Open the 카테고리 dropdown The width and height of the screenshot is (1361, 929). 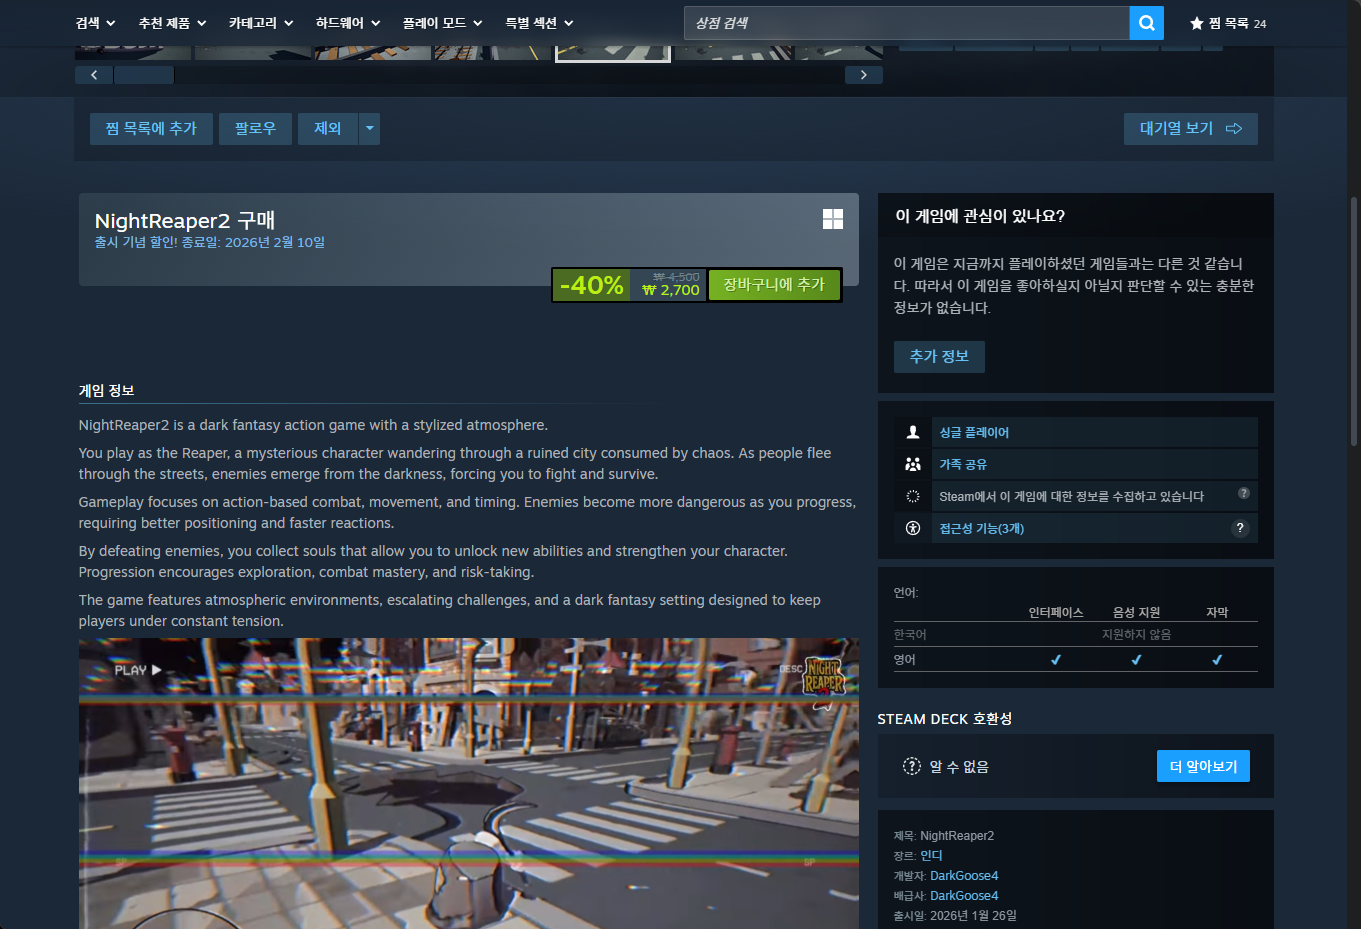[261, 23]
